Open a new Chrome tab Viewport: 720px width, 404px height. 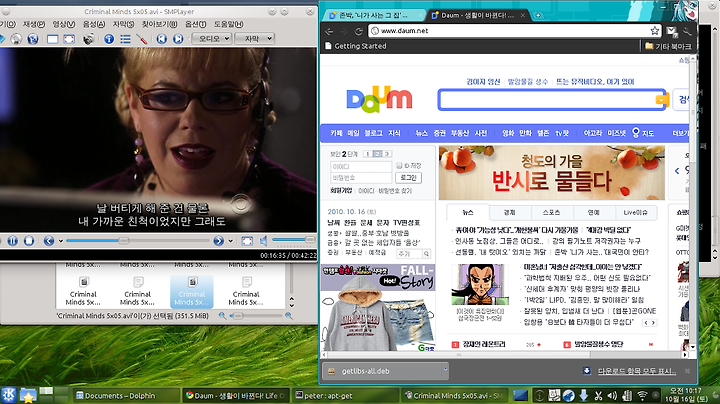538,15
